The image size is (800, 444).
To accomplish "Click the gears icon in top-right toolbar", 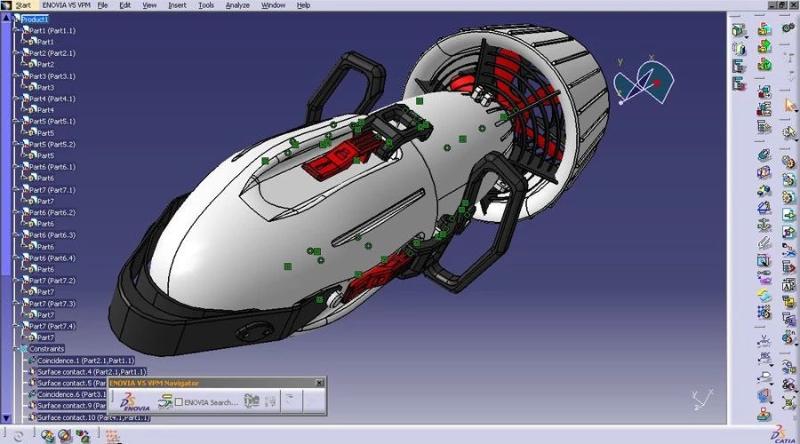I will pyautogui.click(x=788, y=28).
